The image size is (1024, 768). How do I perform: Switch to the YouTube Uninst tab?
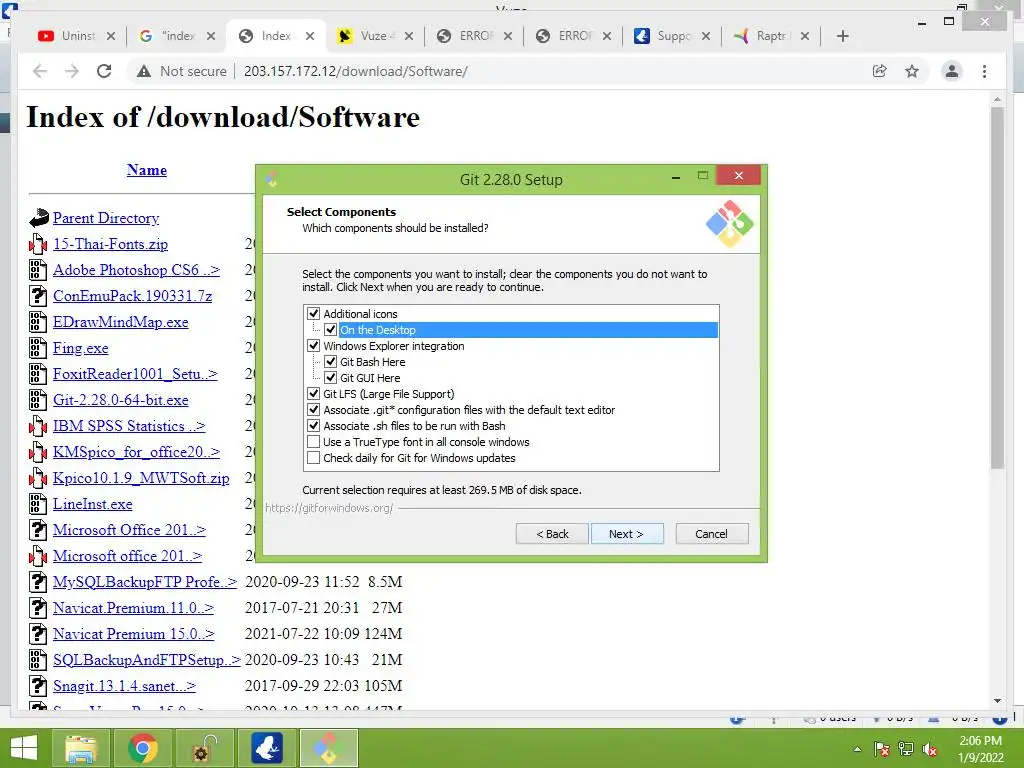pos(77,36)
